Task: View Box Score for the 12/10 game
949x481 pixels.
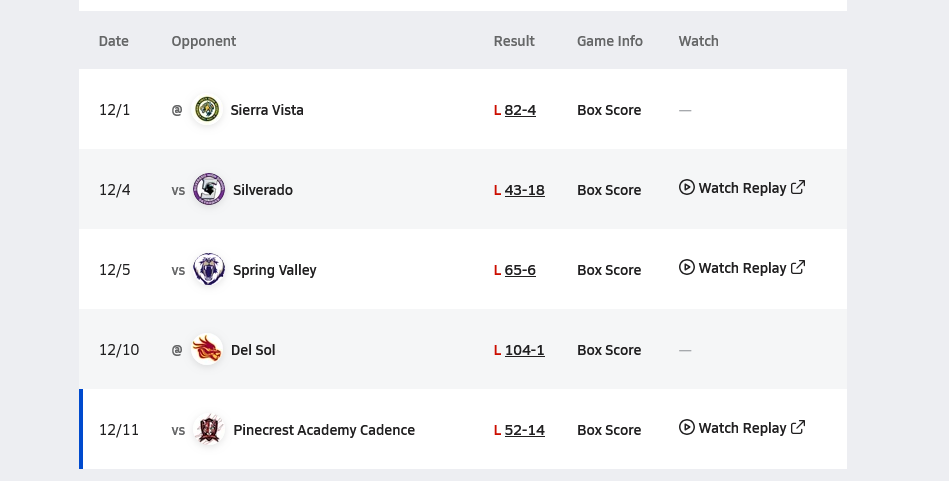Action: (x=609, y=350)
